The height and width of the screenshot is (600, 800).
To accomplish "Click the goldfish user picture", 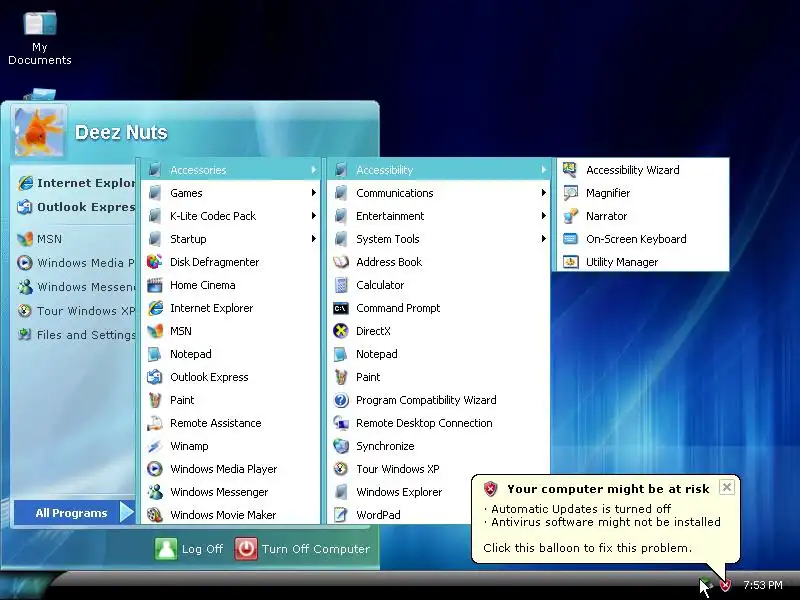I will coord(39,132).
